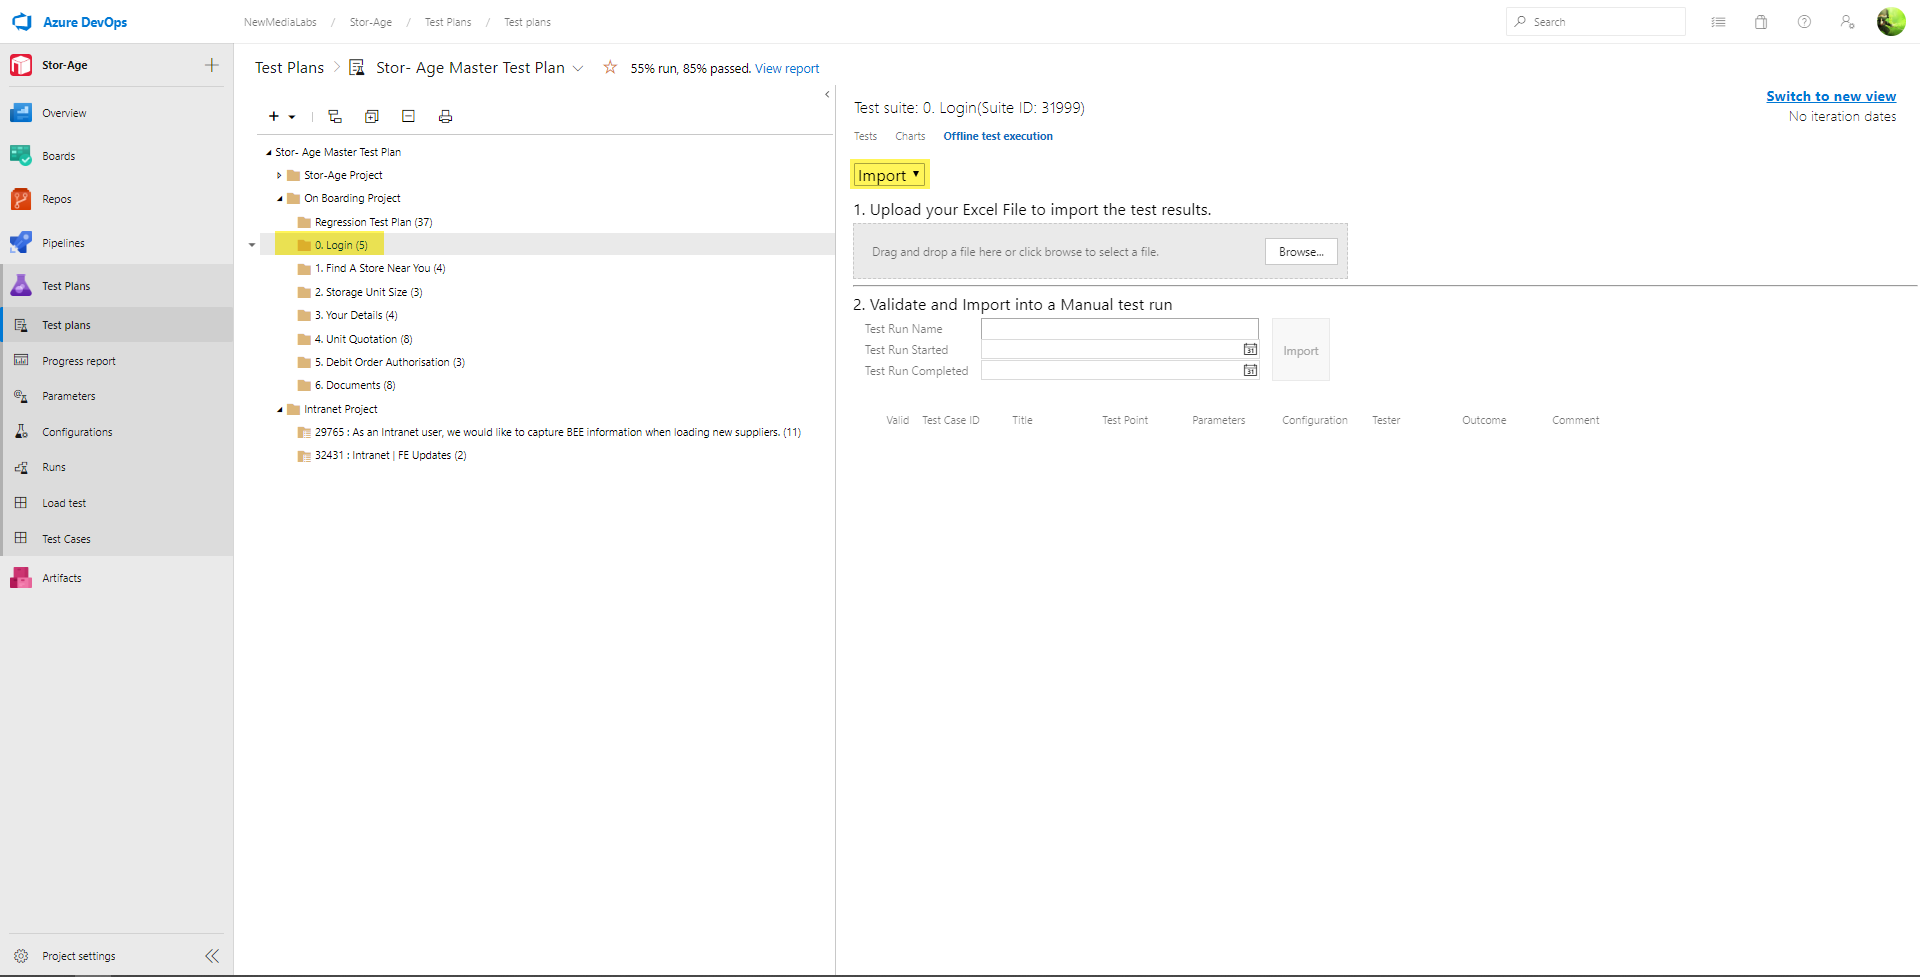The height and width of the screenshot is (977, 1920).
Task: Go to NewMediaLabs breadcrumb link
Action: pos(280,22)
